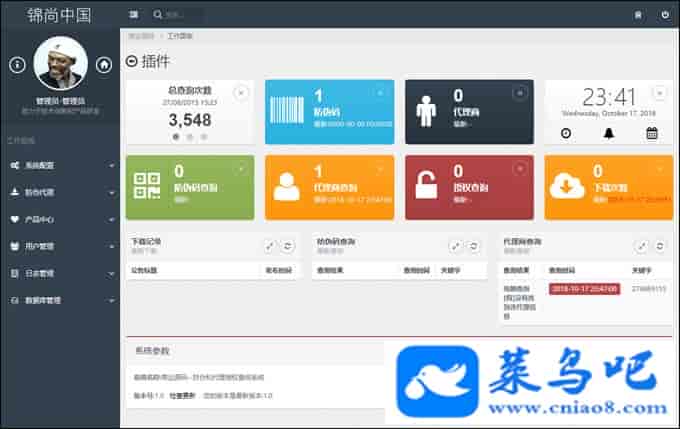This screenshot has width=680, height=429.
Task: Click the 3,548 total query count
Action: point(190,120)
